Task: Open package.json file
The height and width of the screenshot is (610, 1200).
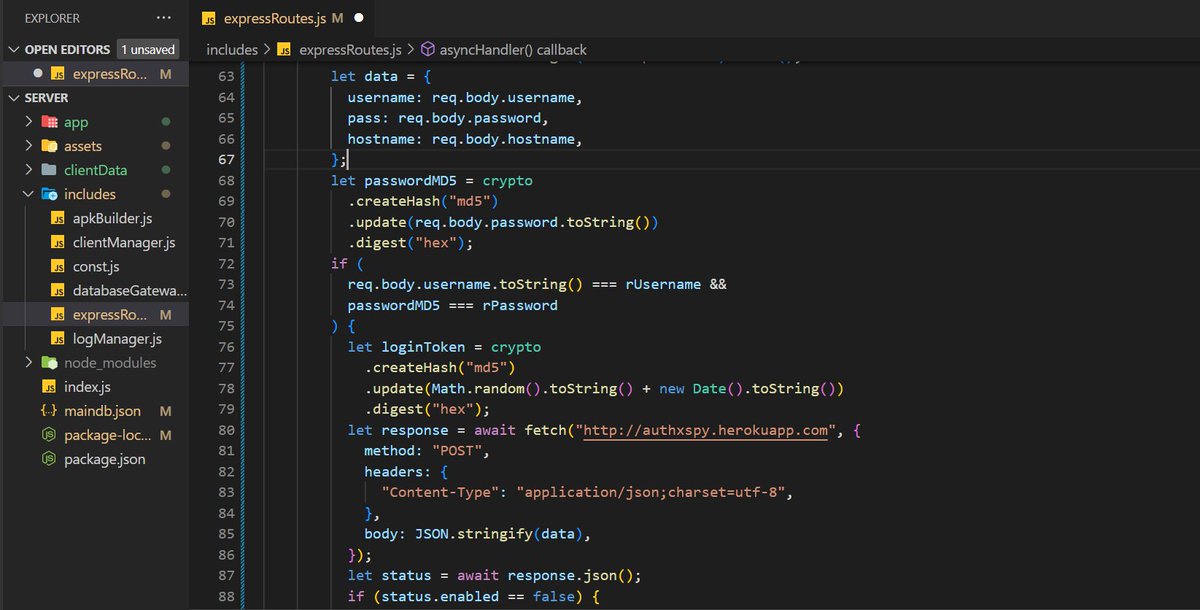Action: click(x=104, y=460)
